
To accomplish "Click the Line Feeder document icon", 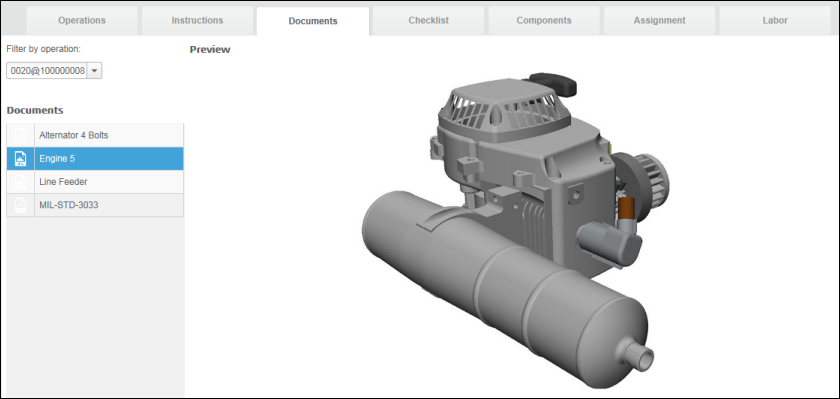I will click(x=20, y=182).
